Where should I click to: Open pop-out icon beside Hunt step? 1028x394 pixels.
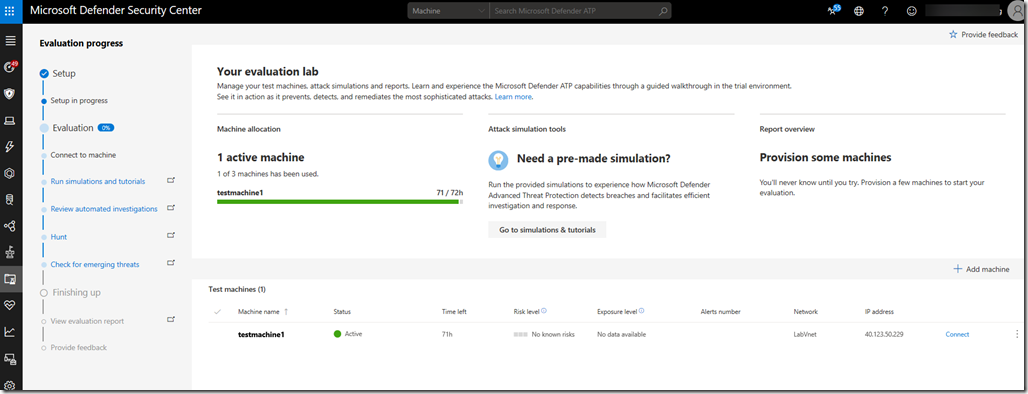click(x=171, y=235)
